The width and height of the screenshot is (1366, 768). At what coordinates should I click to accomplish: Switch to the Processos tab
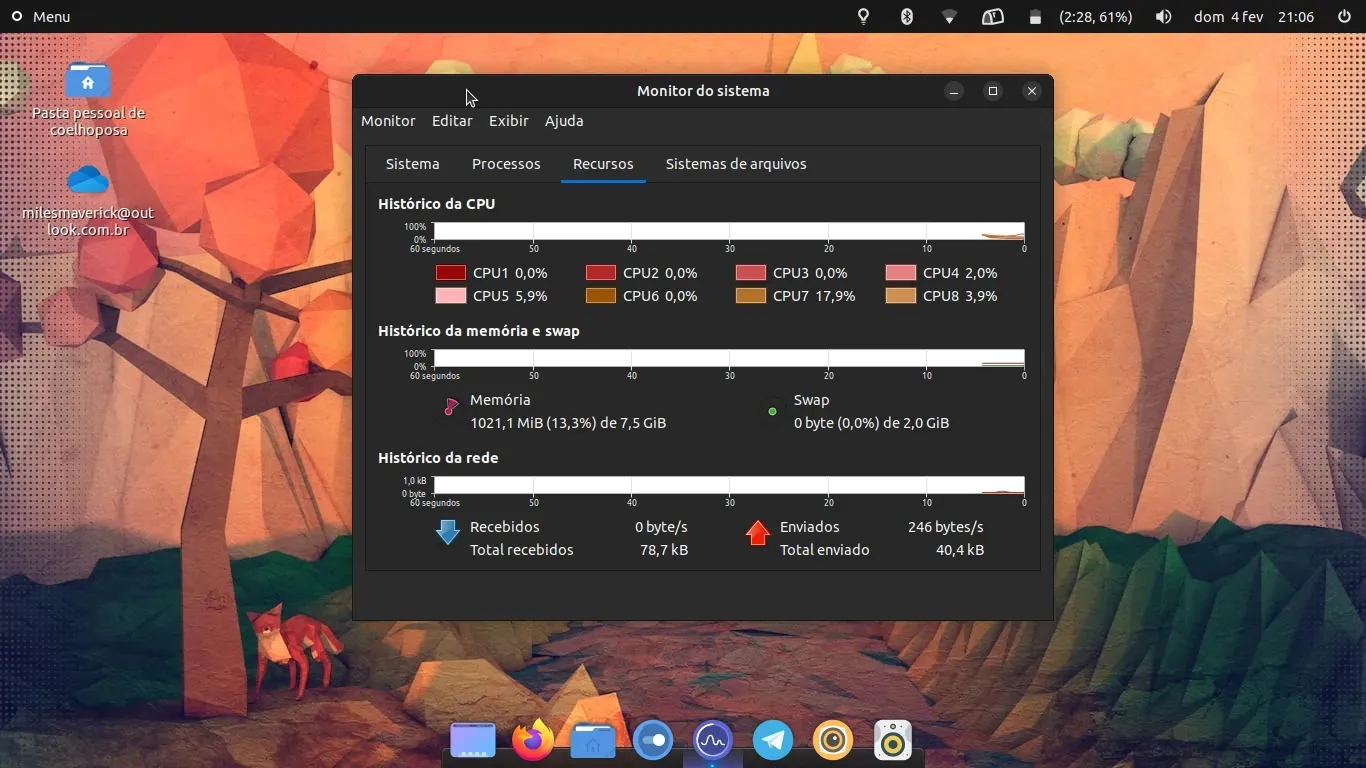coord(506,164)
